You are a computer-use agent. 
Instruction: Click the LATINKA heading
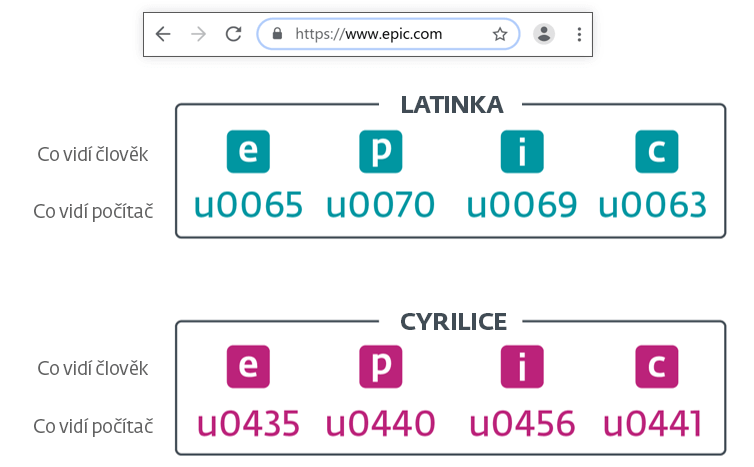click(452, 105)
